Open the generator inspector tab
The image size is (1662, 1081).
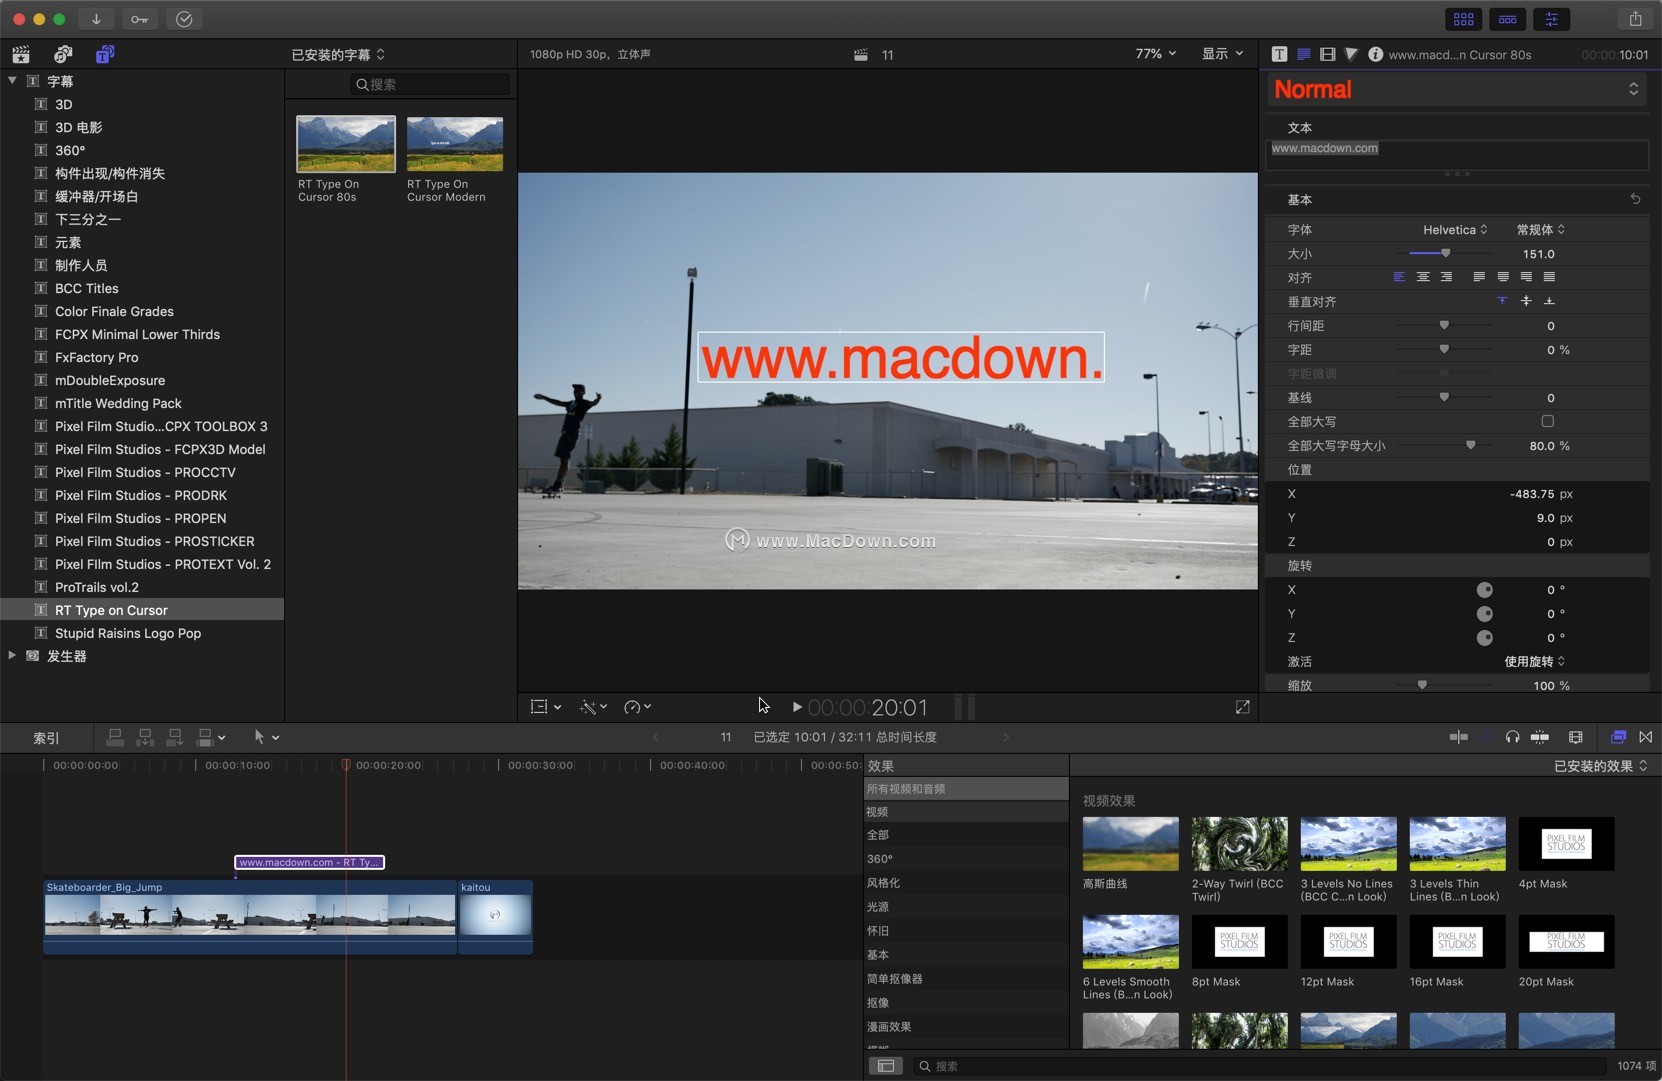point(1351,54)
